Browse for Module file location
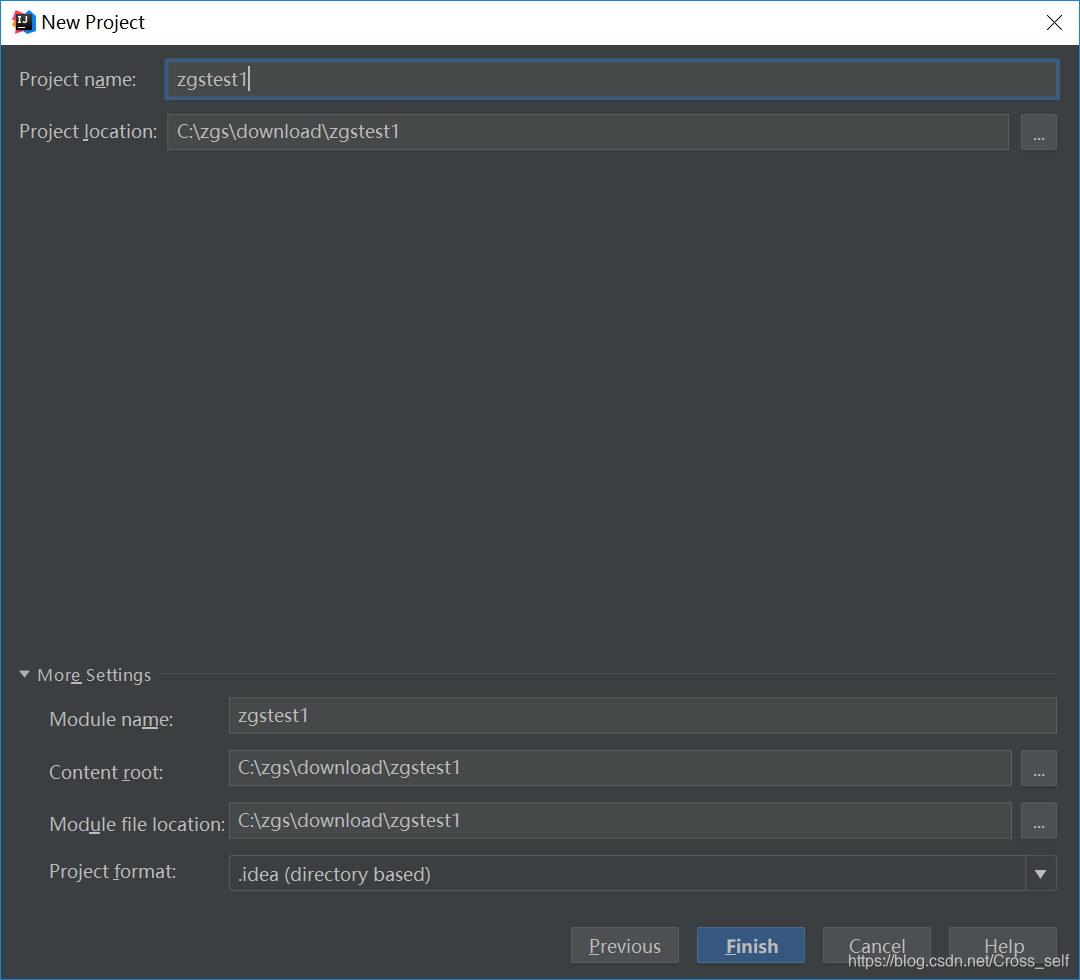Image resolution: width=1080 pixels, height=980 pixels. 1039,820
